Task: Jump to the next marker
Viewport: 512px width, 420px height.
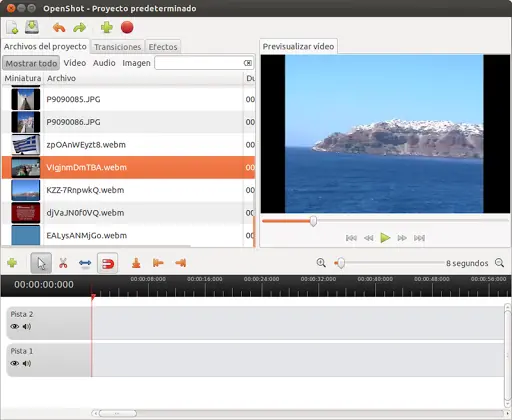Action: click(181, 263)
